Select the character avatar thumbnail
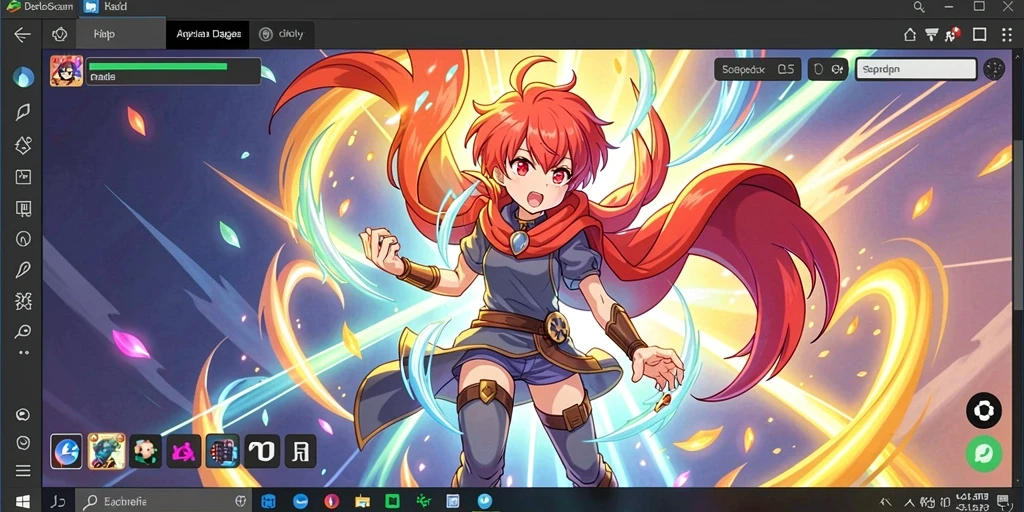 click(x=67, y=71)
